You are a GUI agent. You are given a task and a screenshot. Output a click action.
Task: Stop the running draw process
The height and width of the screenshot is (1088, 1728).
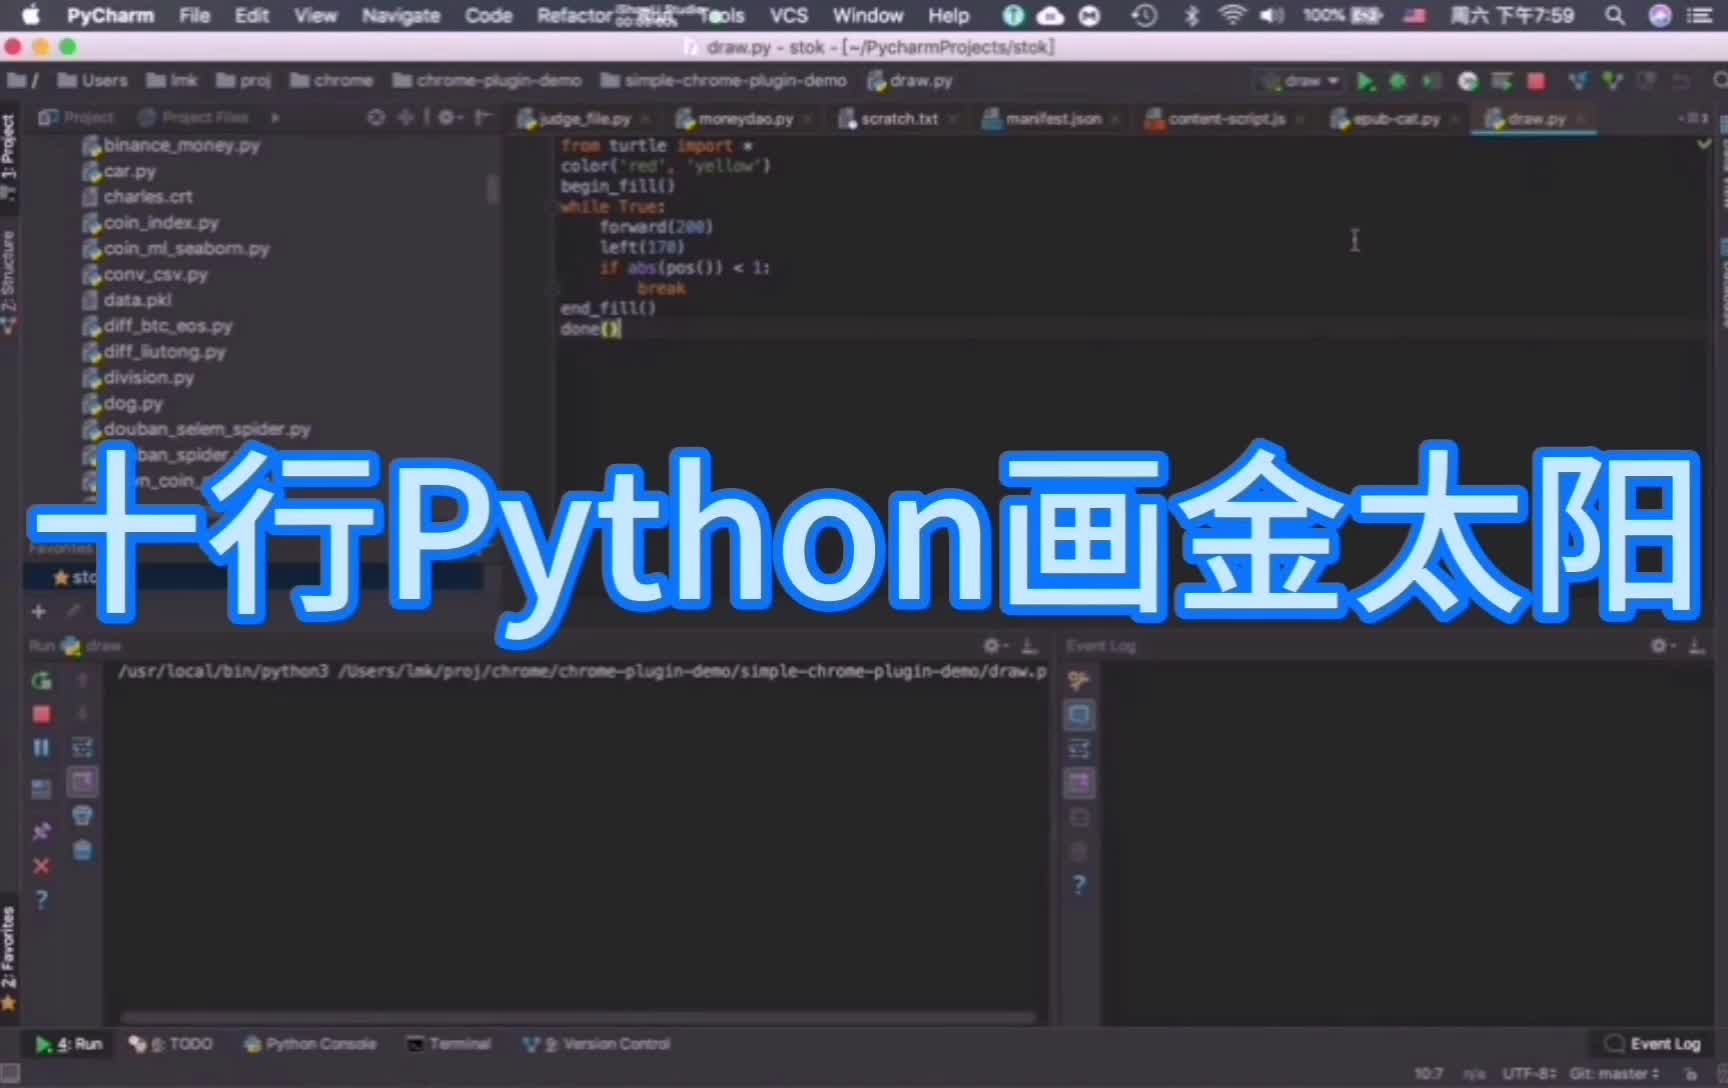pos(41,715)
